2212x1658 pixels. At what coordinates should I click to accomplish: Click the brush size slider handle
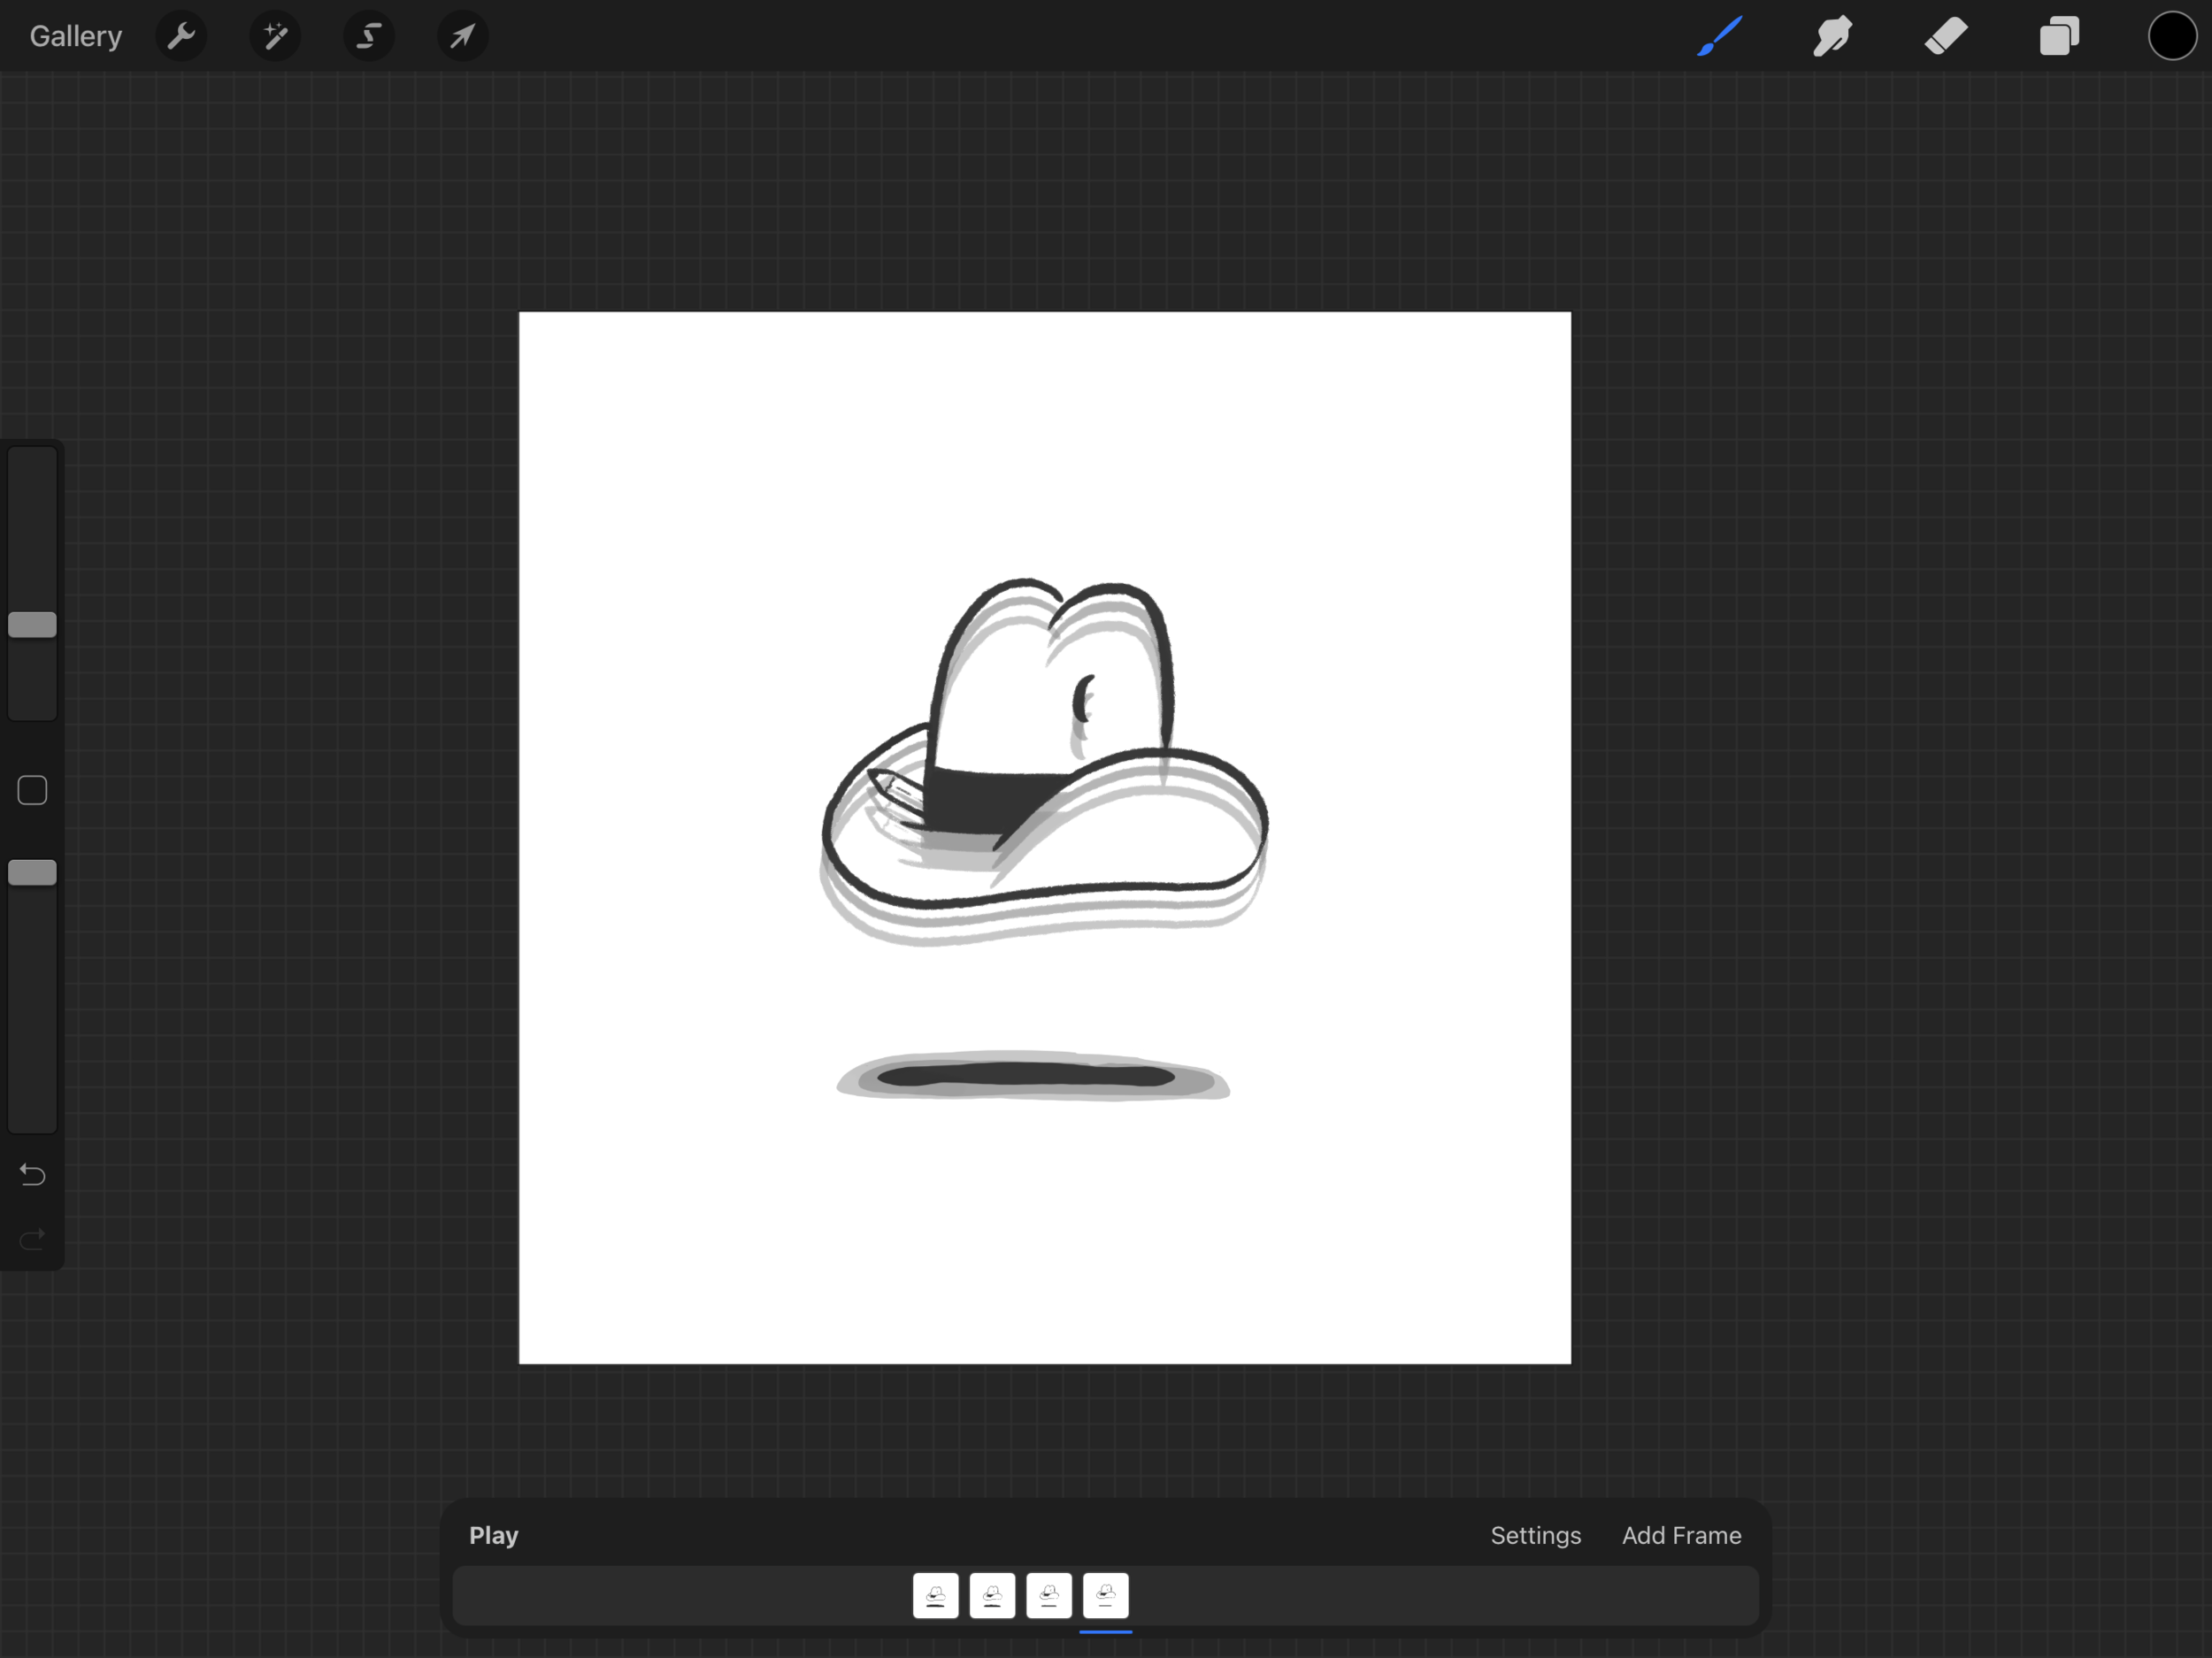[32, 625]
